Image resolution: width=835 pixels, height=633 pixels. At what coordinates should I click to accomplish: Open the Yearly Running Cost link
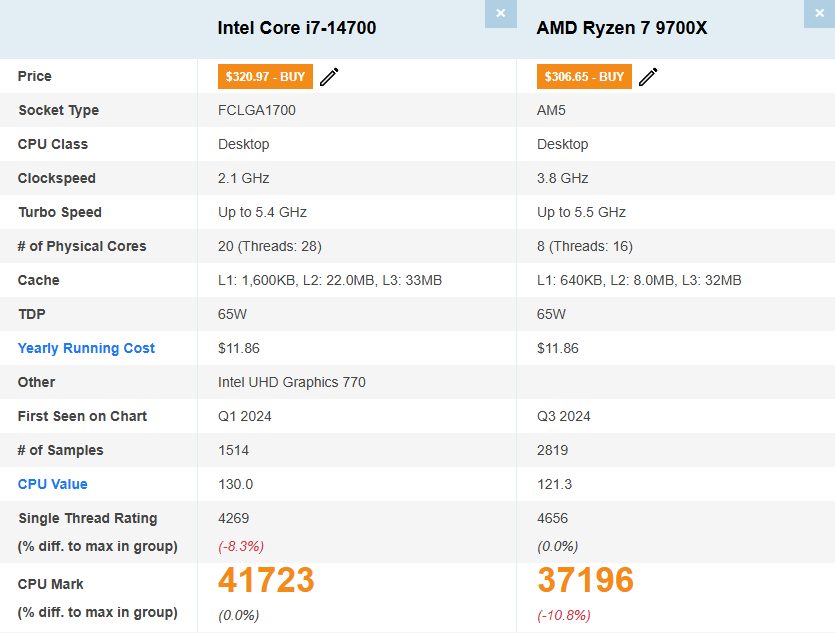coord(86,348)
